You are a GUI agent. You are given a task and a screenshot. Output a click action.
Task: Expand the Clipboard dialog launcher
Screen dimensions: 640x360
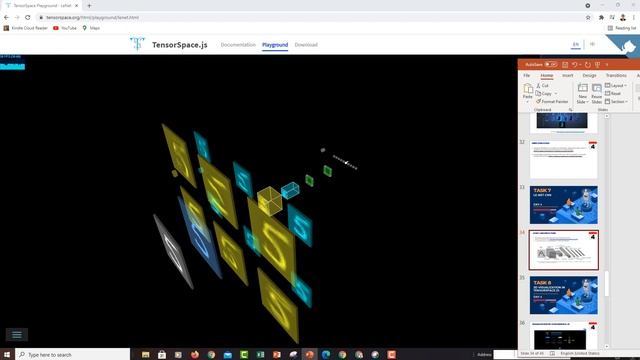pos(570,110)
